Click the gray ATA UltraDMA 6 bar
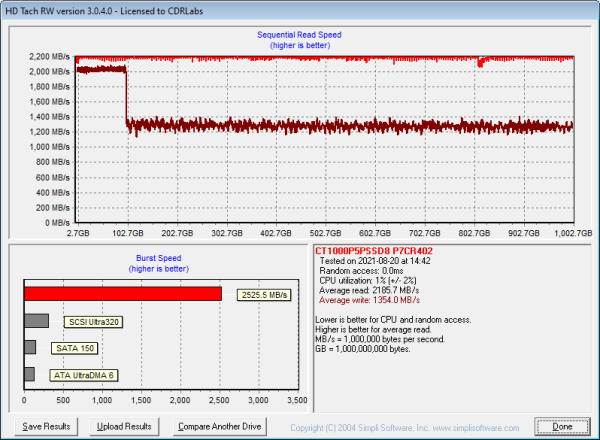Viewport: 600px width, 440px height. (28, 374)
